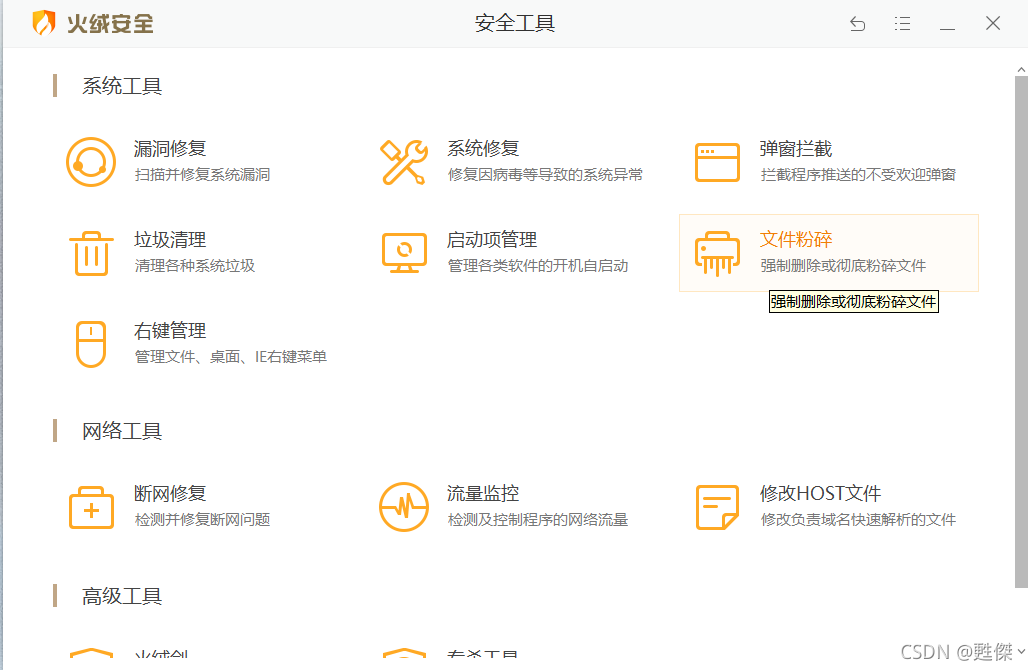1028x670 pixels.
Task: Click the 系统工具 section heading
Action: (122, 86)
